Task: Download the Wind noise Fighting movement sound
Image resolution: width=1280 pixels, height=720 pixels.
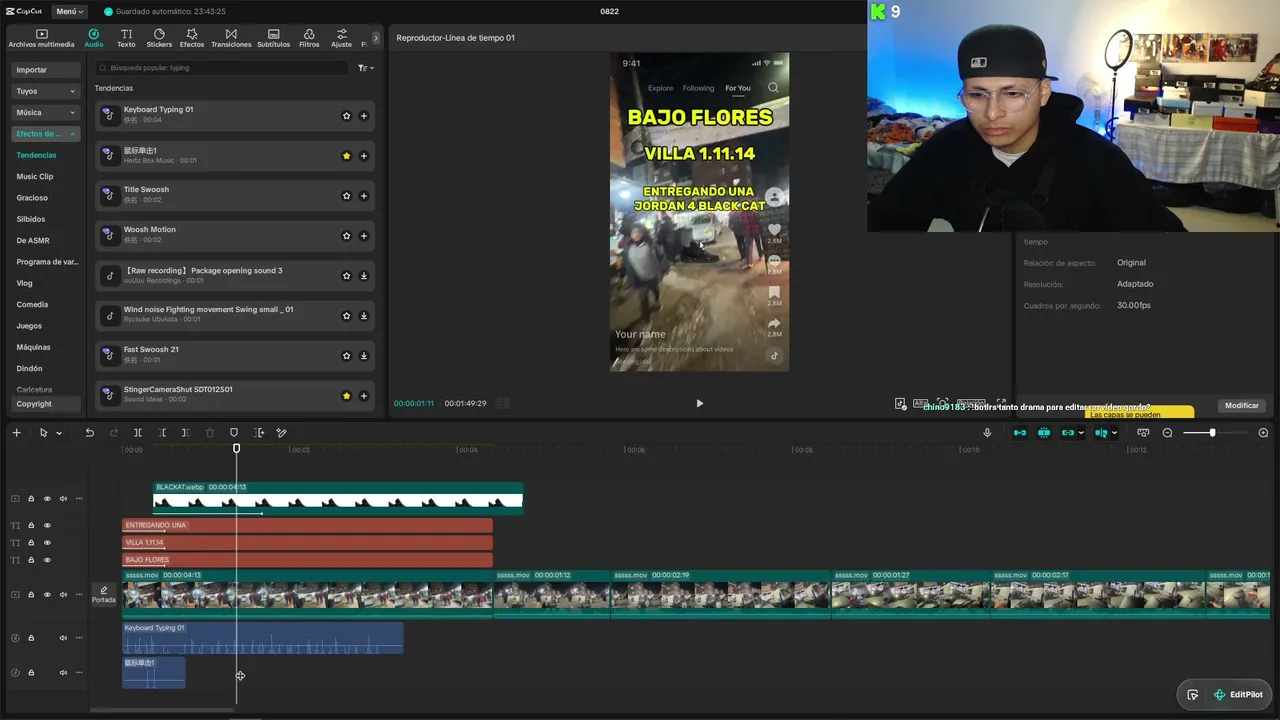Action: 364,316
